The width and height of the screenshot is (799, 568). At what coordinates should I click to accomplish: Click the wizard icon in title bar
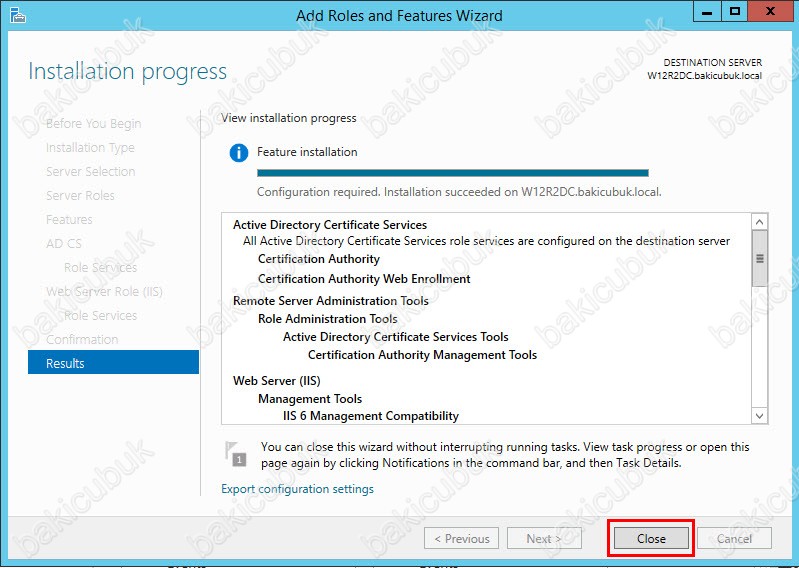(x=18, y=15)
